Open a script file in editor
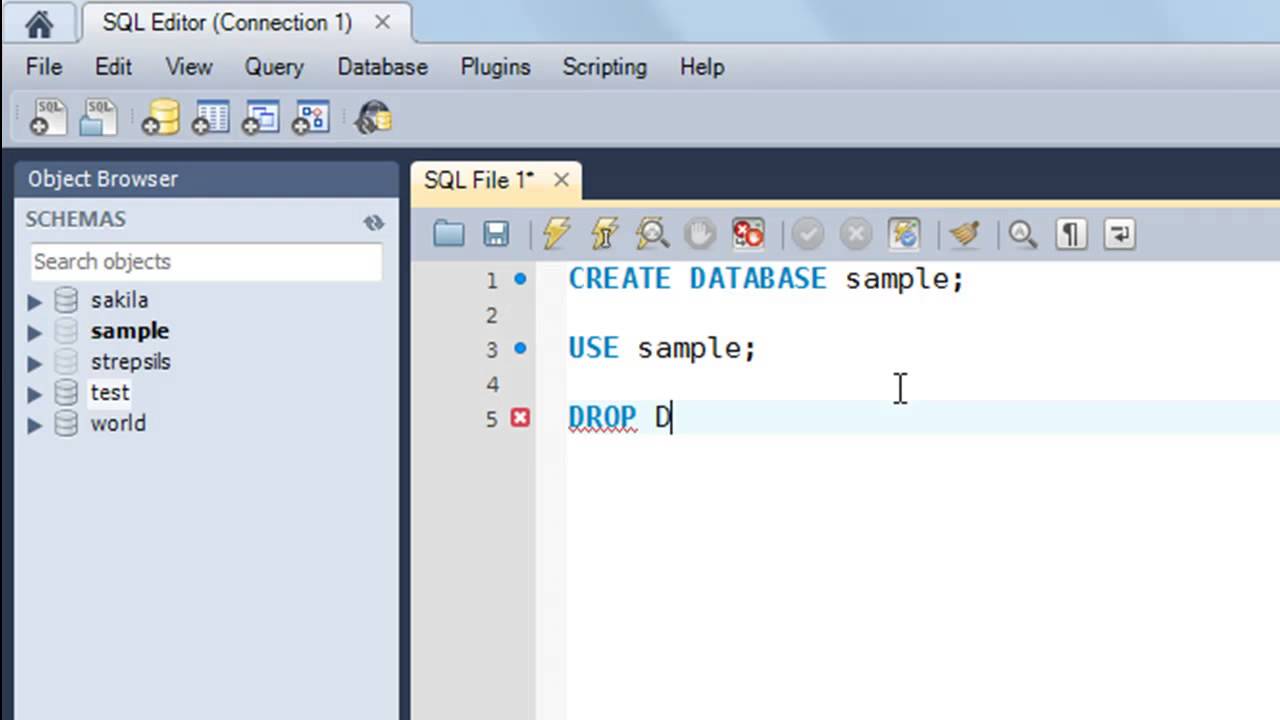This screenshot has width=1280, height=720. [x=449, y=234]
